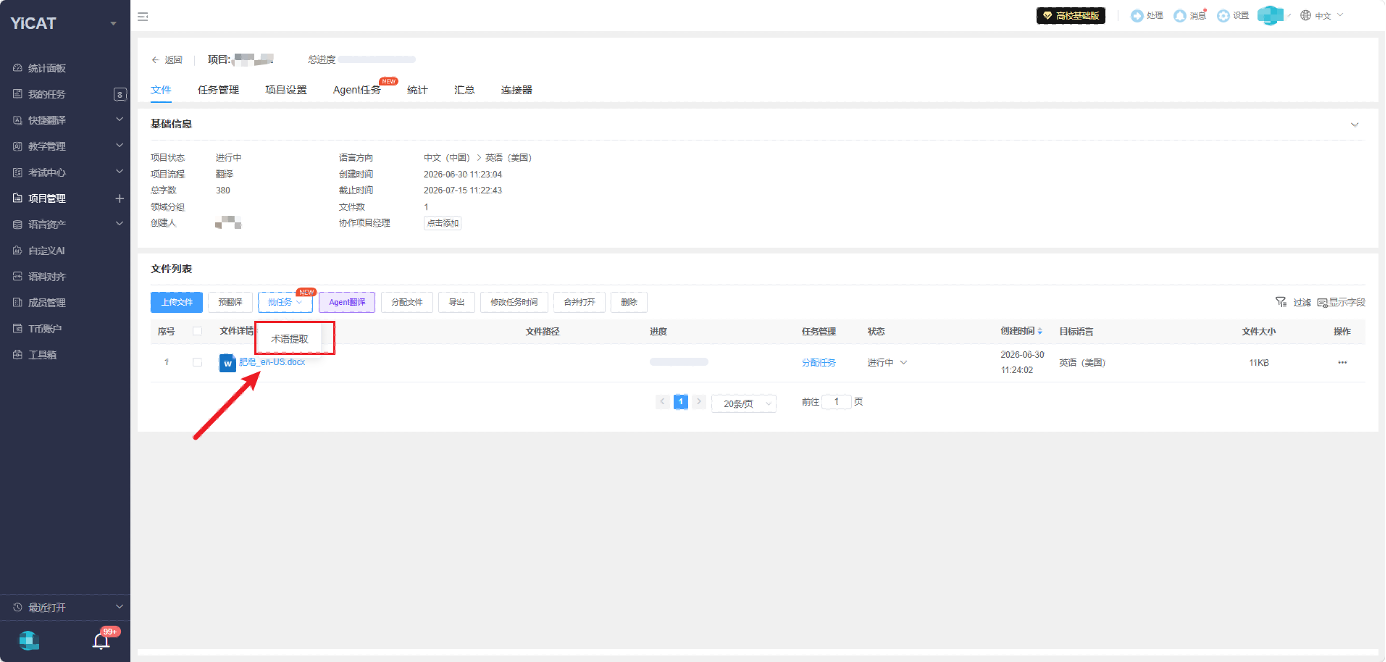This screenshot has width=1386, height=662.
Task: Click the 返回 back arrow
Action: (167, 60)
